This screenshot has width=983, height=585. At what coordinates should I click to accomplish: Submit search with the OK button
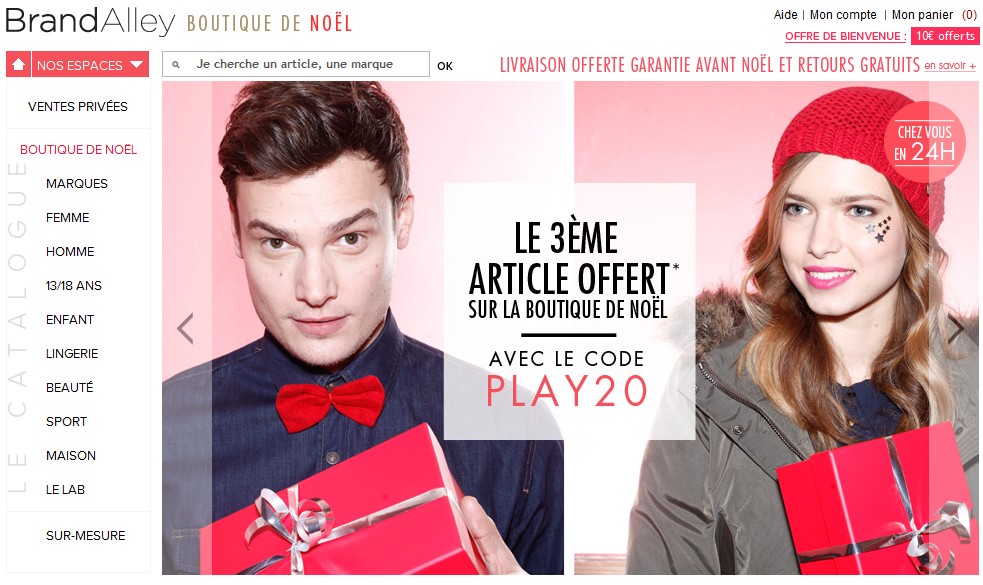[x=445, y=66]
